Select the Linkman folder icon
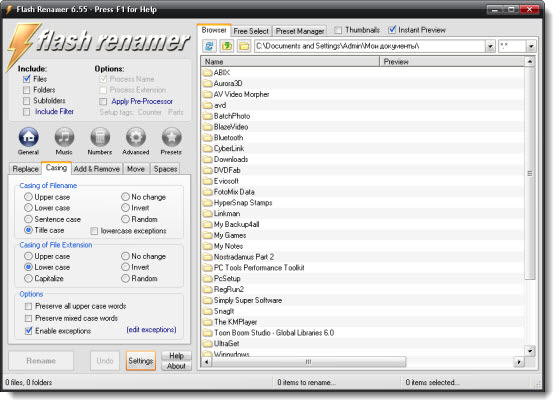Image resolution: width=560 pixels, height=407 pixels. 208,213
